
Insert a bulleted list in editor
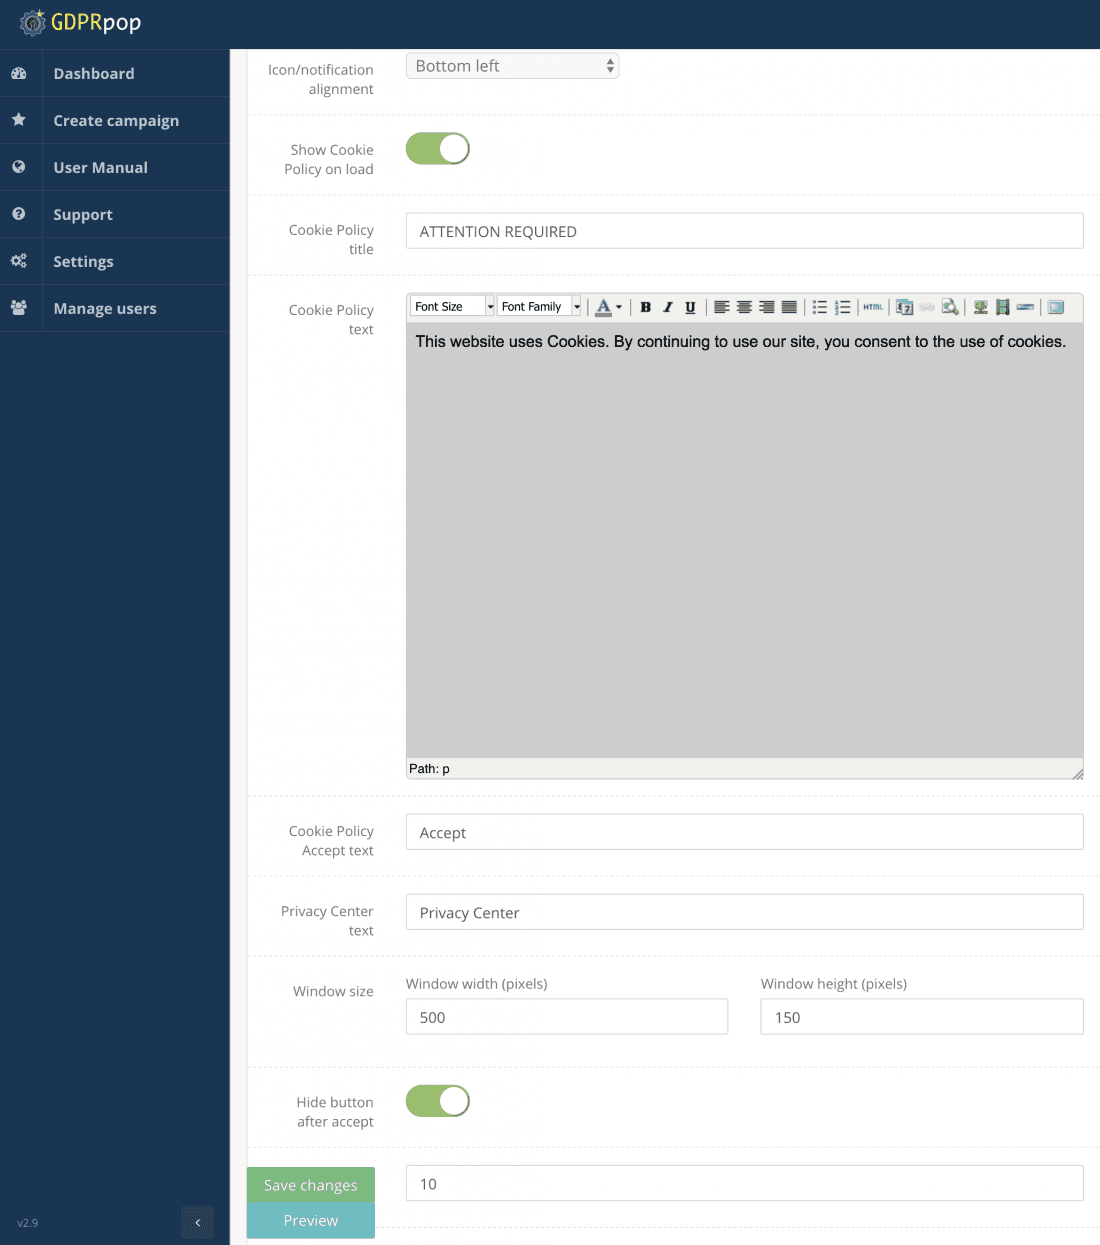coord(820,307)
